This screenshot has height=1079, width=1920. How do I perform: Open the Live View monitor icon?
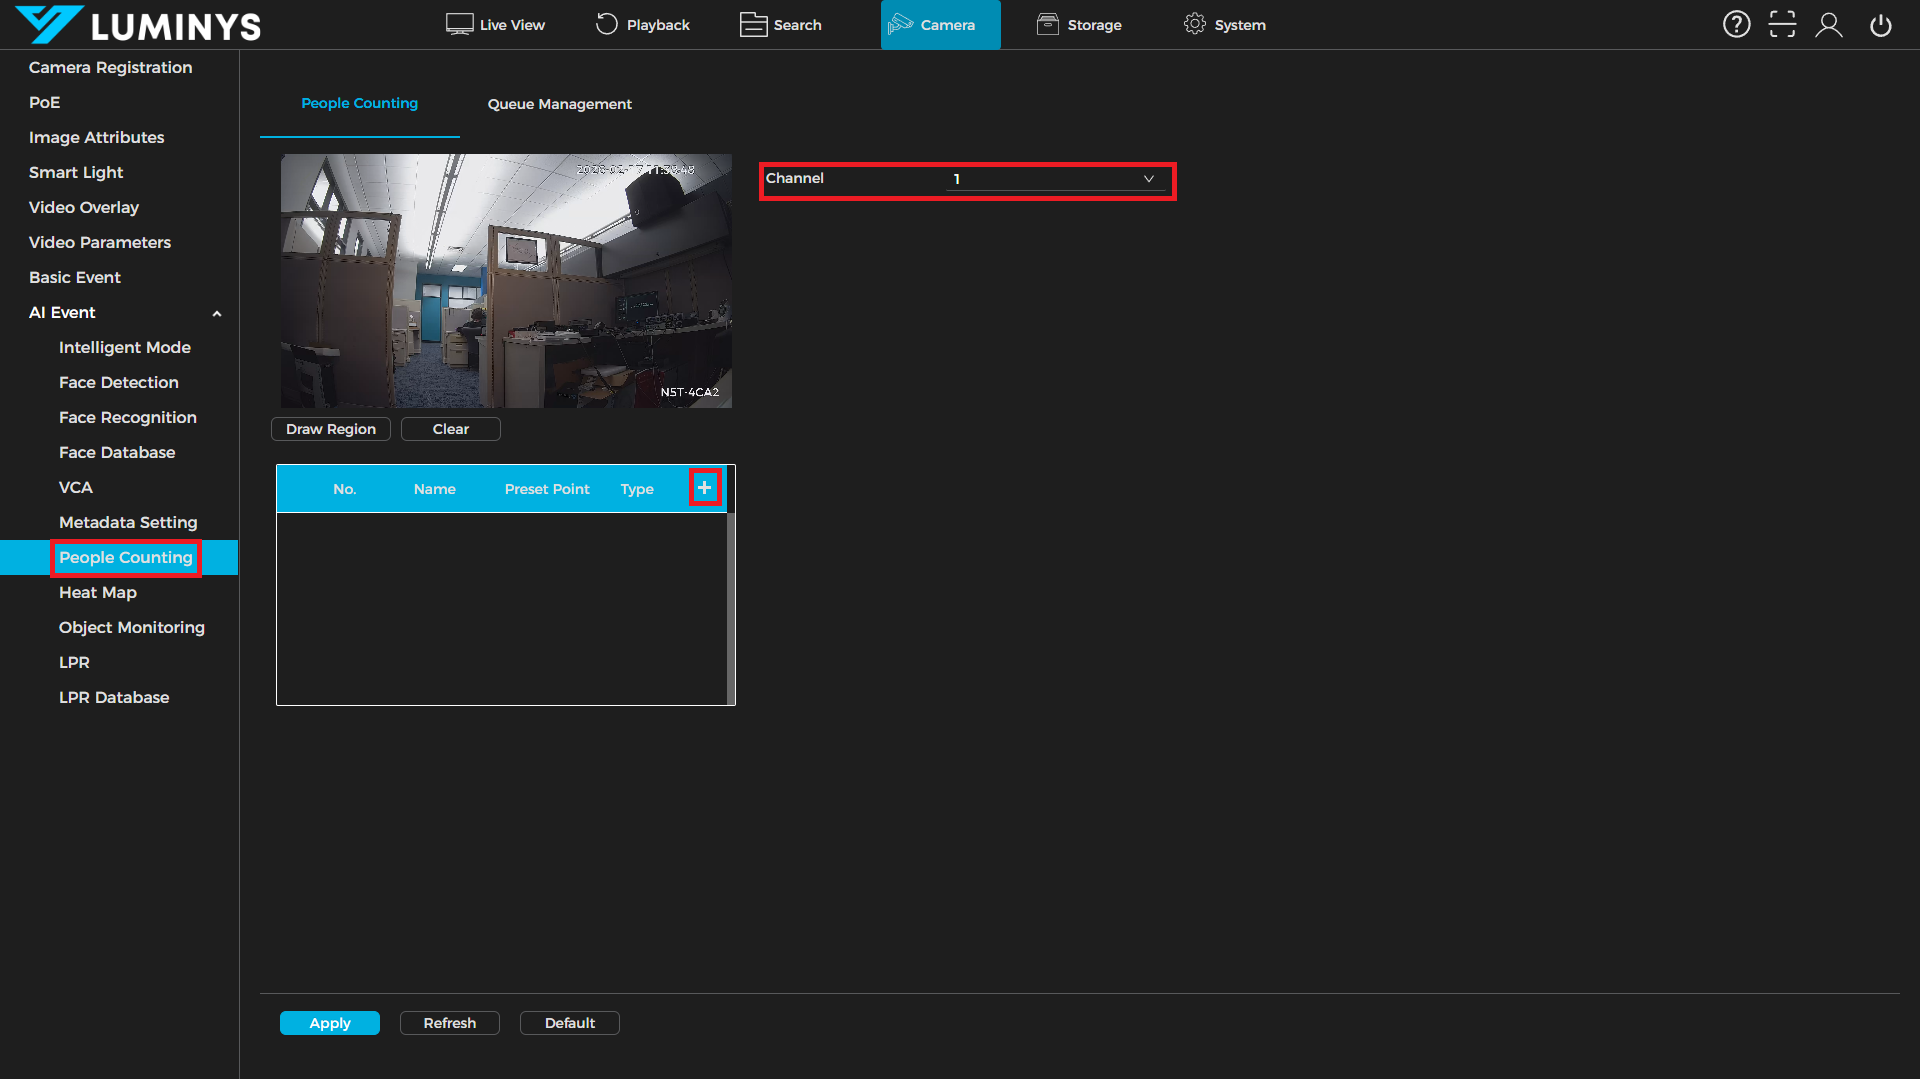click(x=459, y=25)
